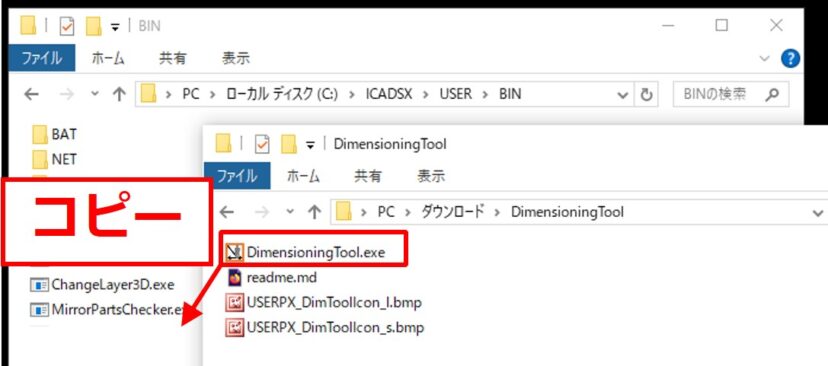This screenshot has width=828, height=366.
Task: Click readme.md file icon
Action: [x=234, y=277]
